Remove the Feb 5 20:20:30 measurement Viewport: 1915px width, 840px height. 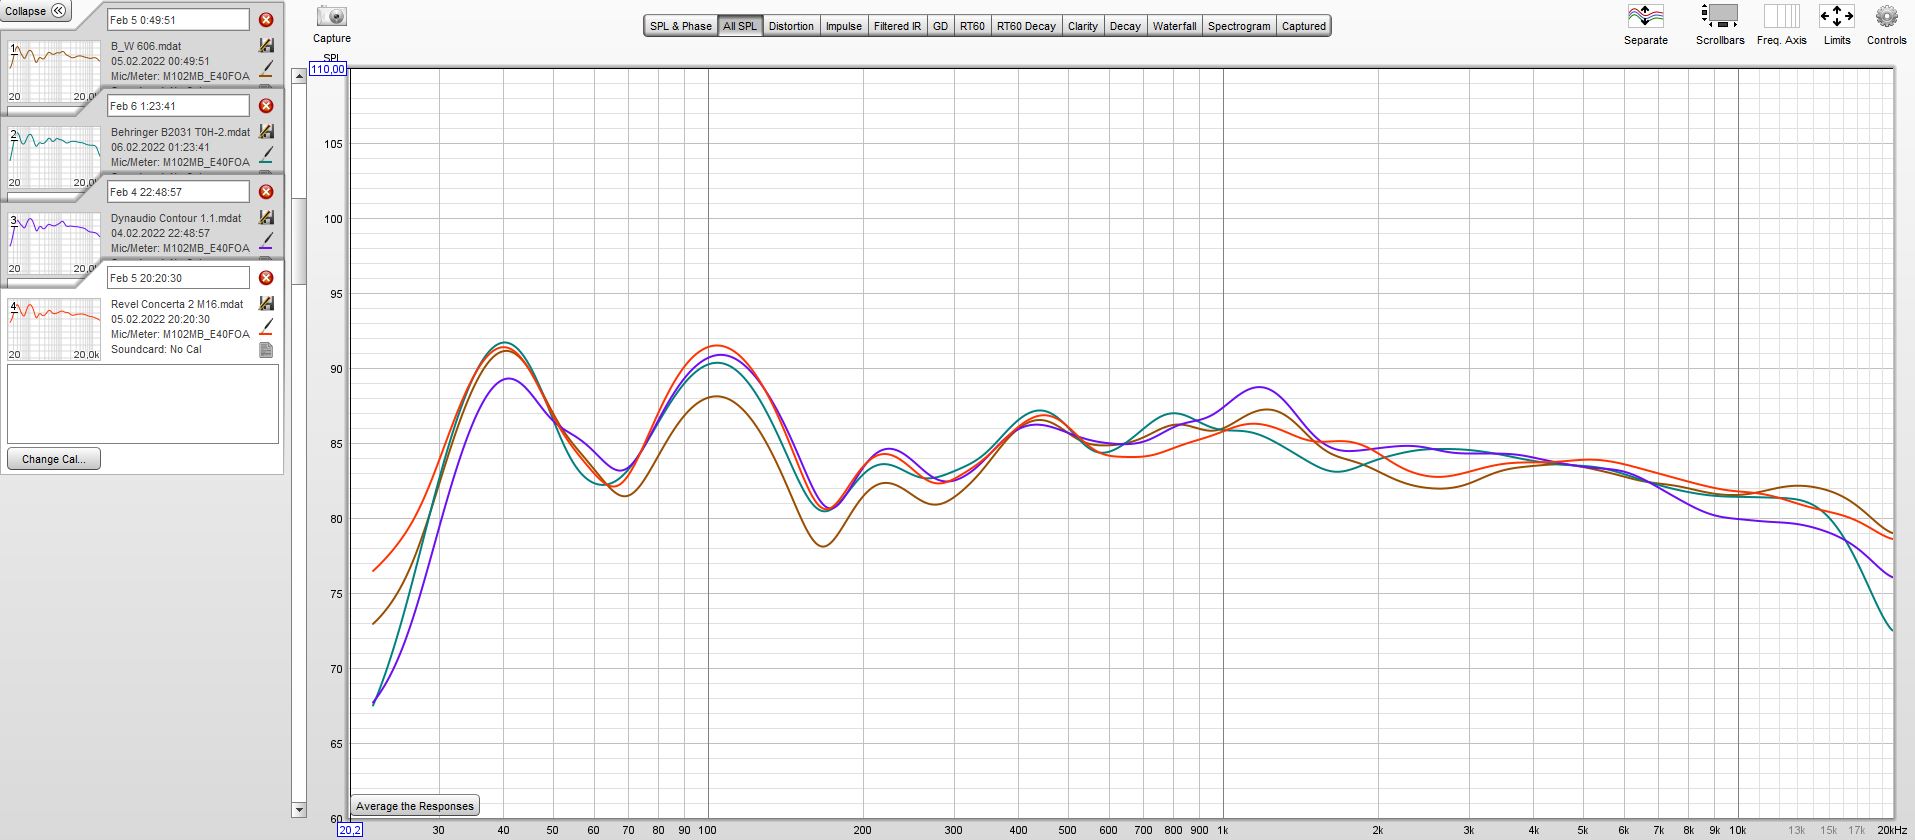[x=266, y=278]
